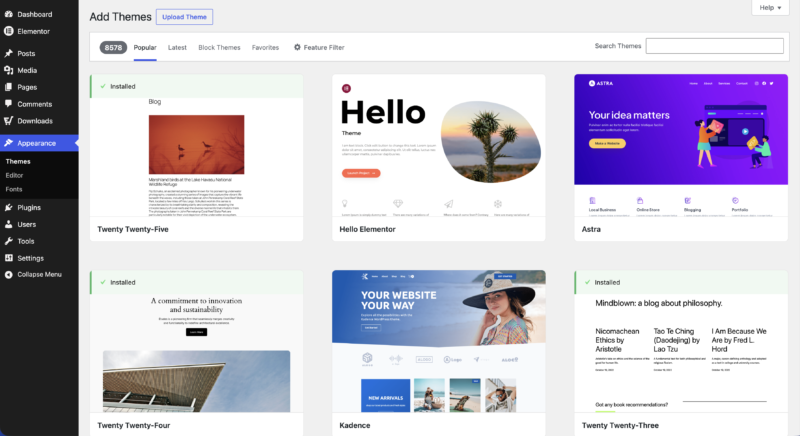Click the Dashboard icon in the sidebar
Image resolution: width=800 pixels, height=436 pixels.
(9, 14)
